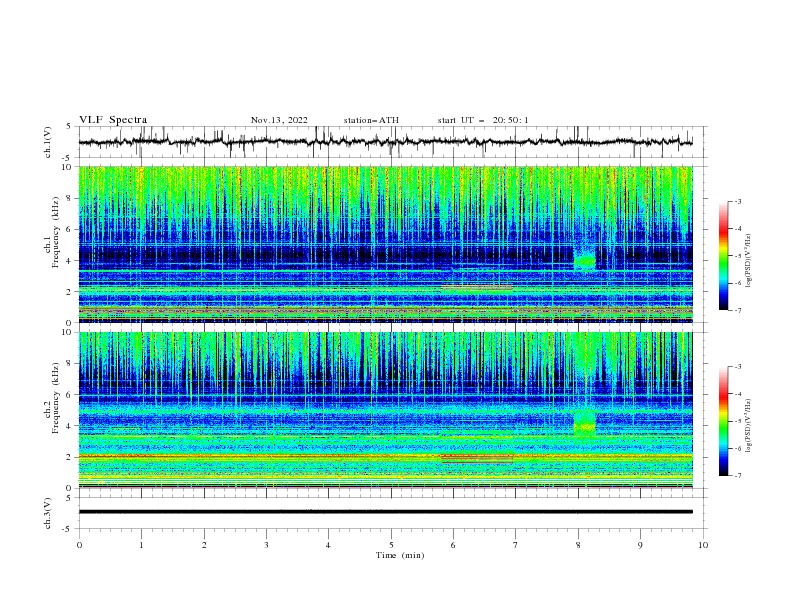Image resolution: width=792 pixels, height=612 pixels.
Task: Click the upper "log(PSD)(V²/Hz)" colorbar label
Action: coord(750,261)
